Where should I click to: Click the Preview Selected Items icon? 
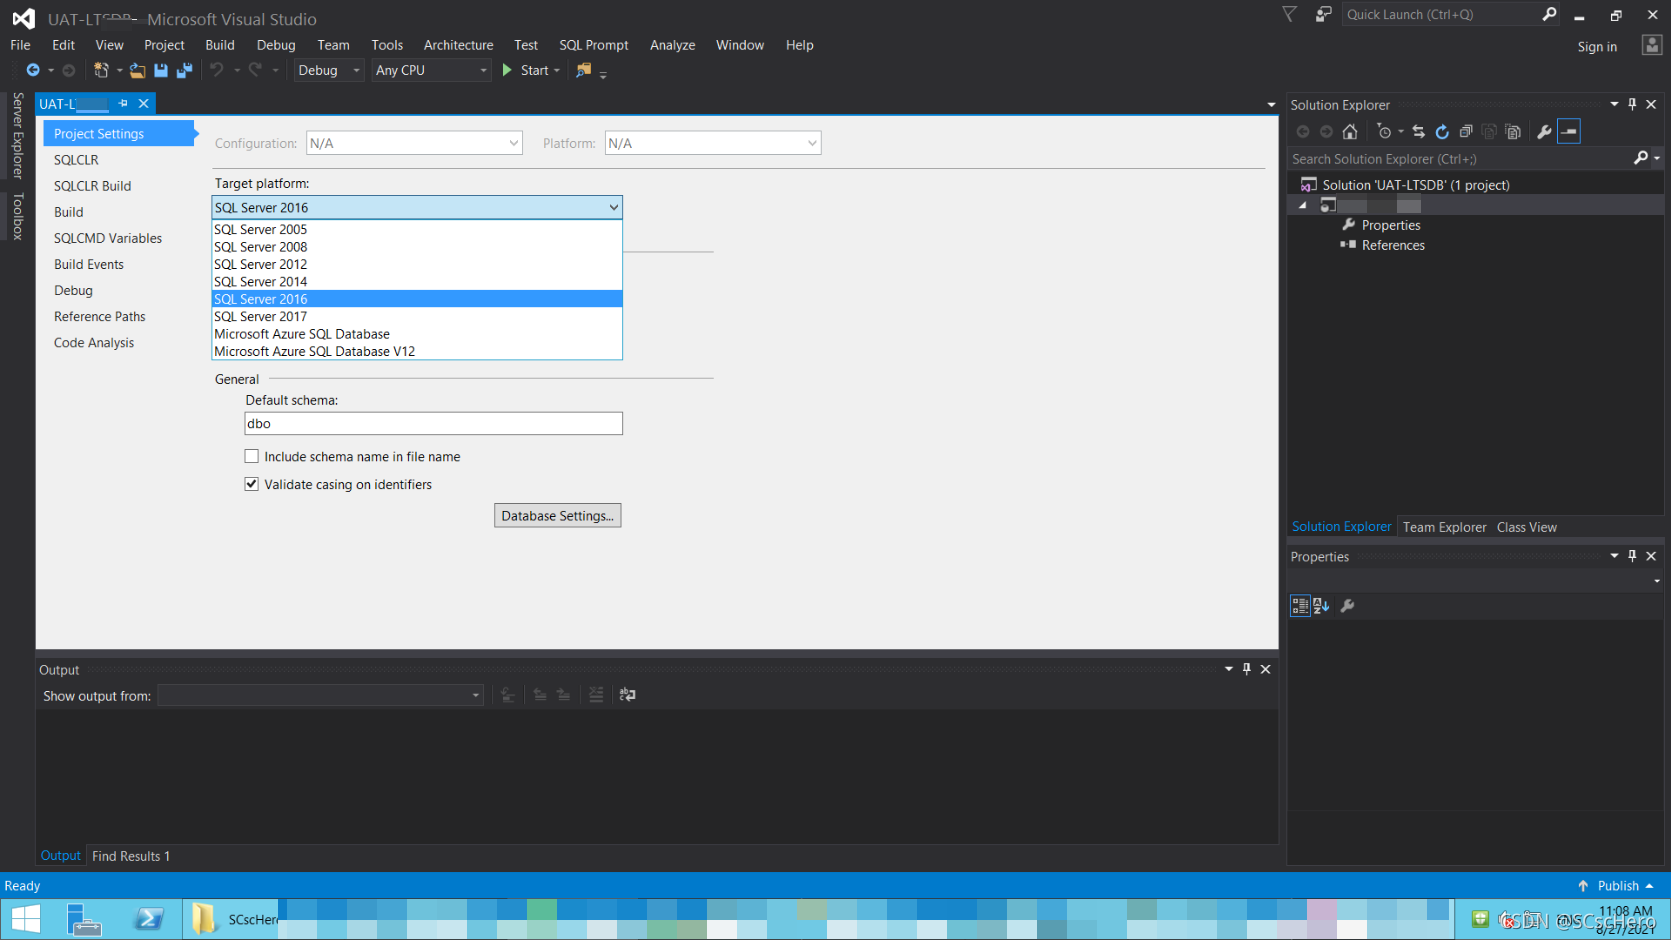click(x=1569, y=132)
